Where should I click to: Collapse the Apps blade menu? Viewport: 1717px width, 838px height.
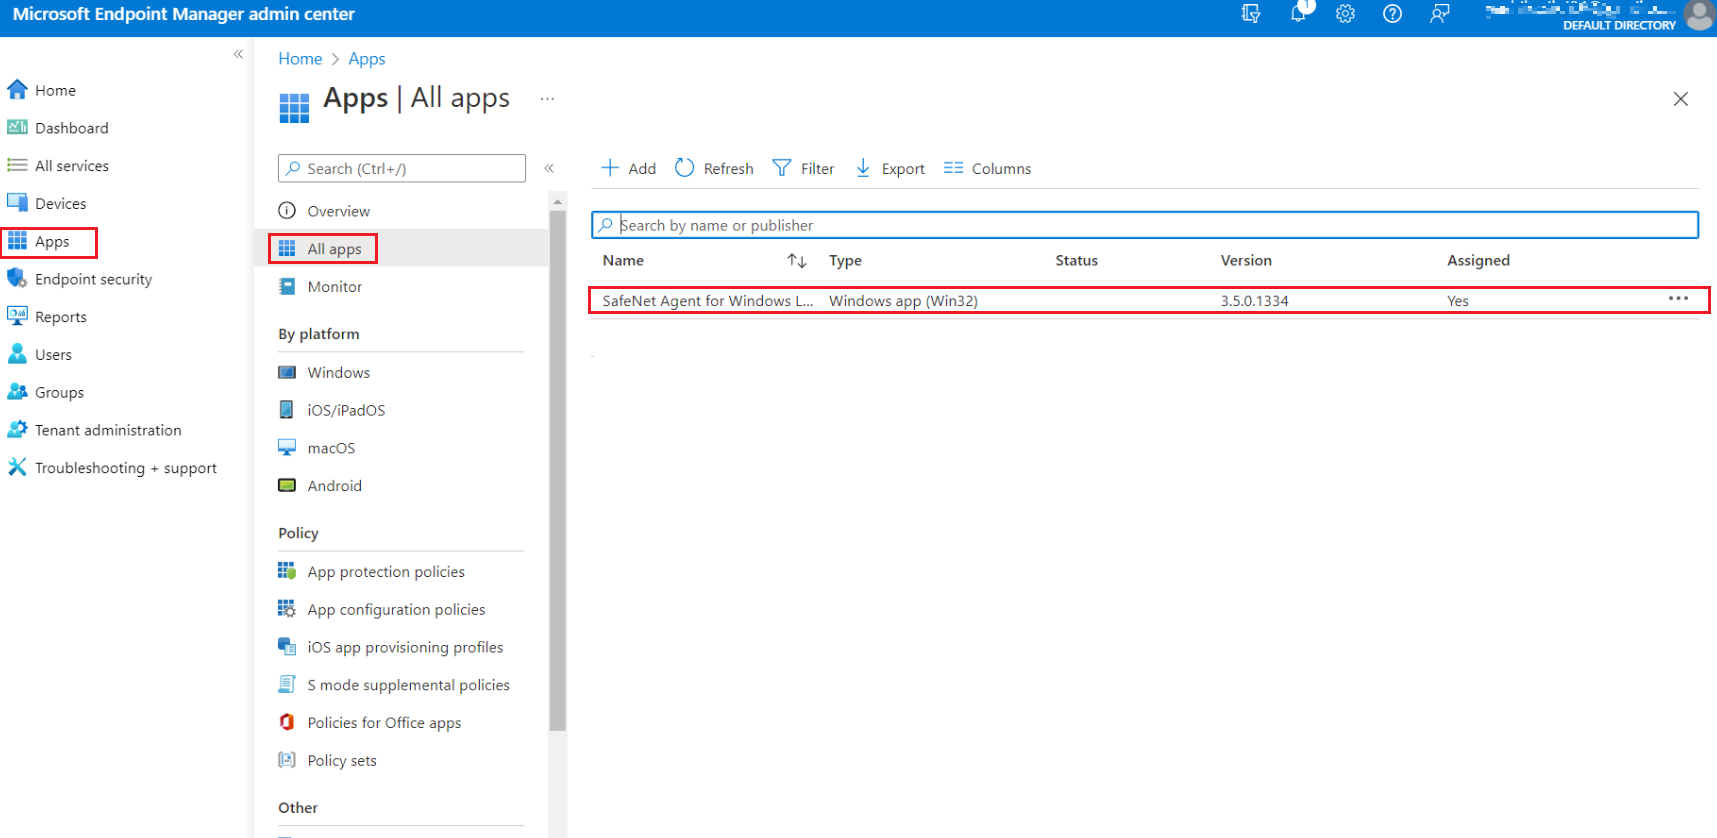pos(549,168)
